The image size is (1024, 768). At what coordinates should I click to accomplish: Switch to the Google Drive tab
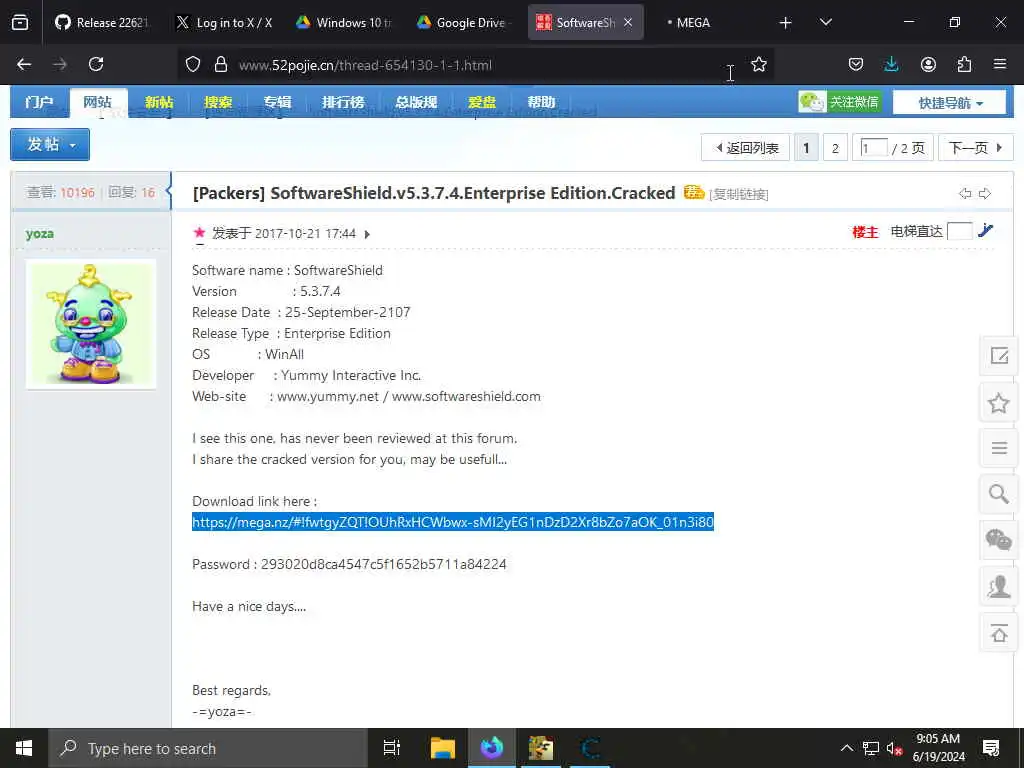(464, 23)
